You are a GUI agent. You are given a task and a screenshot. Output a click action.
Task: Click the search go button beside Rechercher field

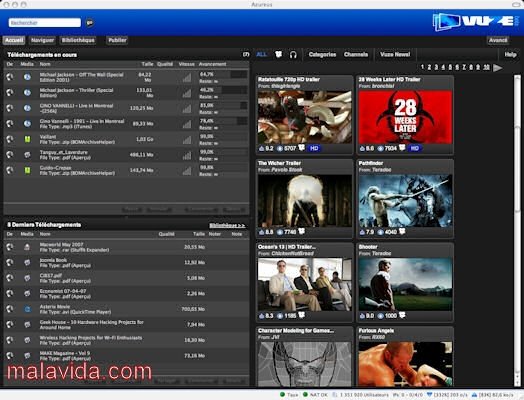90,23
